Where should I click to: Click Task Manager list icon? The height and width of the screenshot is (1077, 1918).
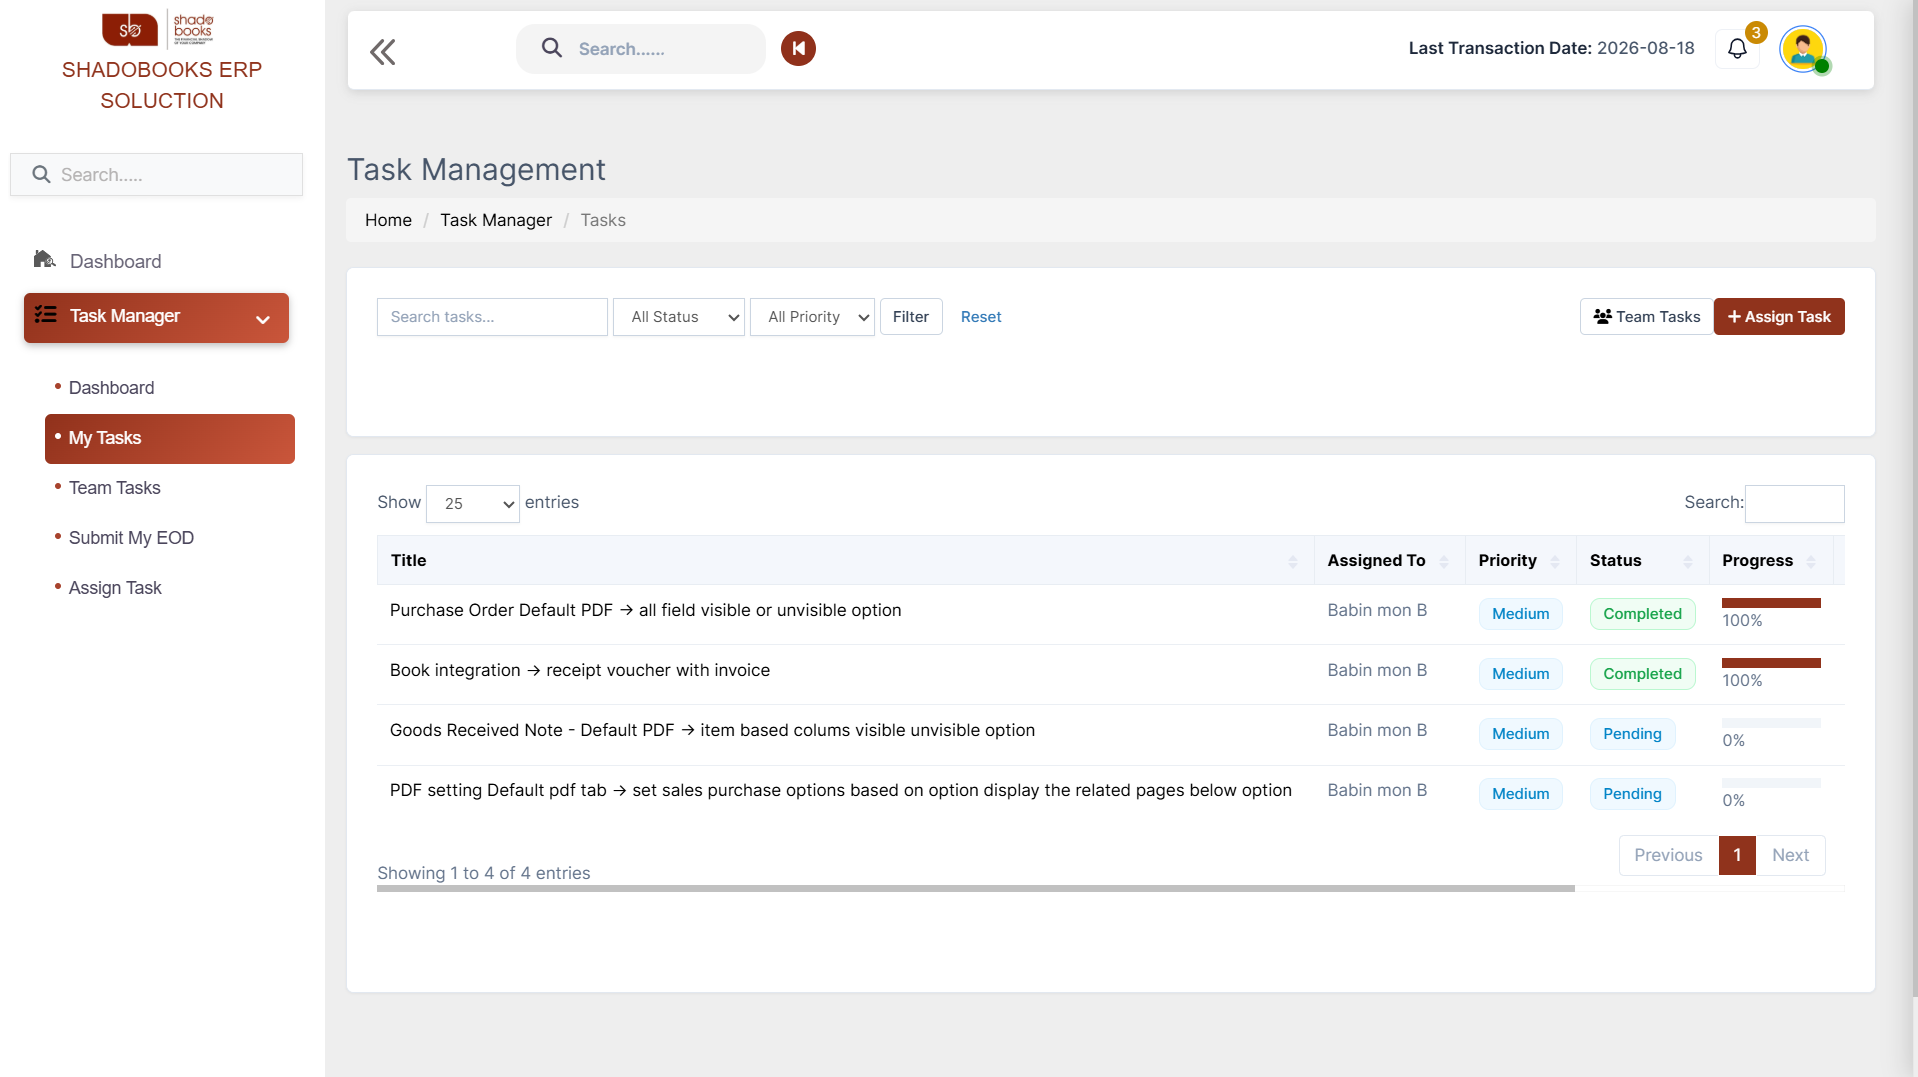coord(46,315)
